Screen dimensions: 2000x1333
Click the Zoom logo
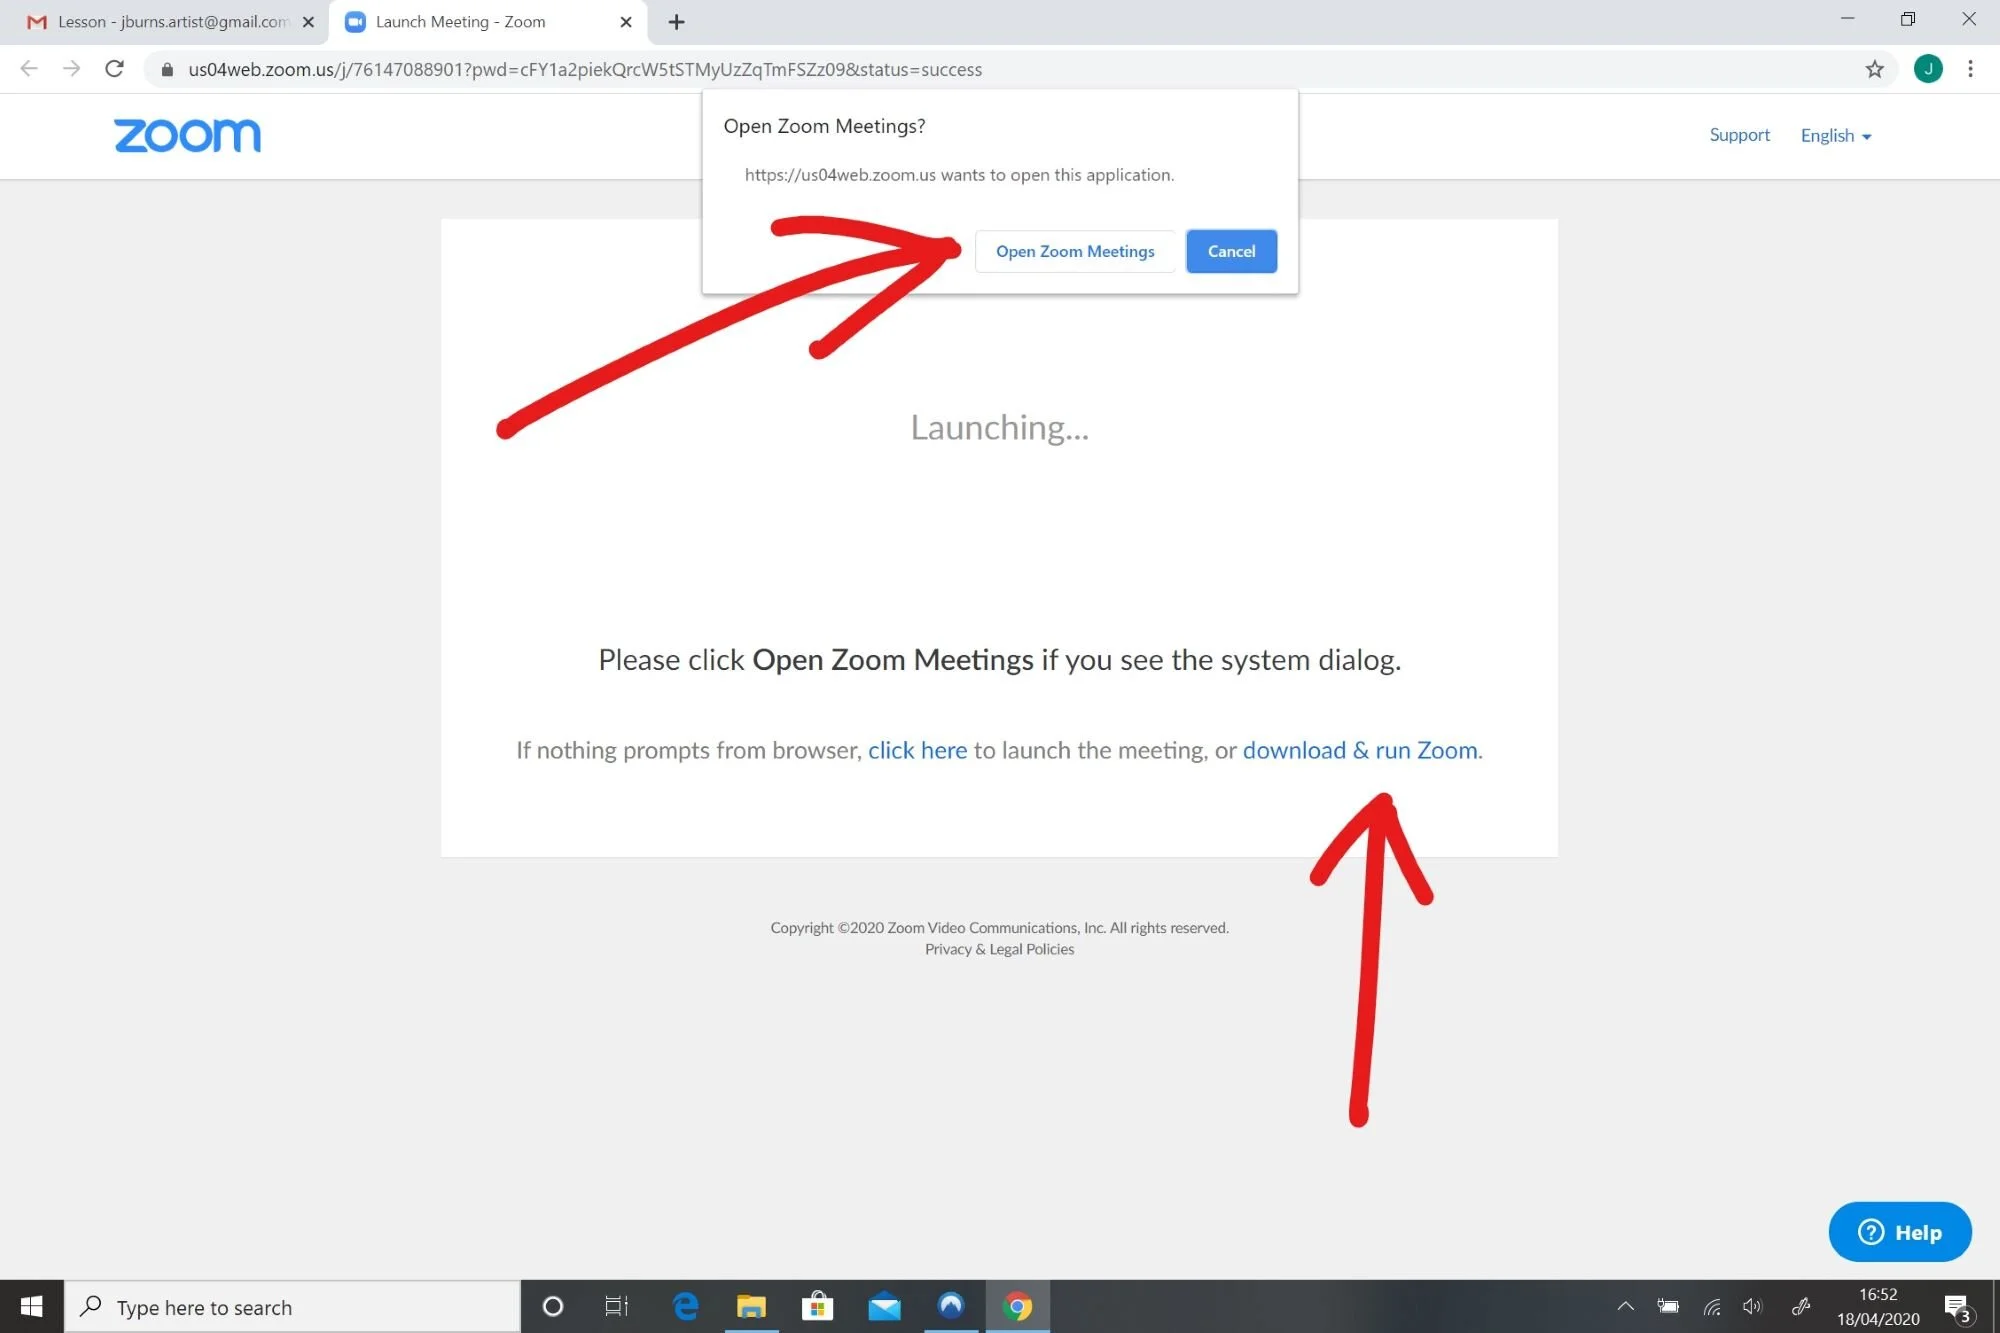click(x=188, y=135)
